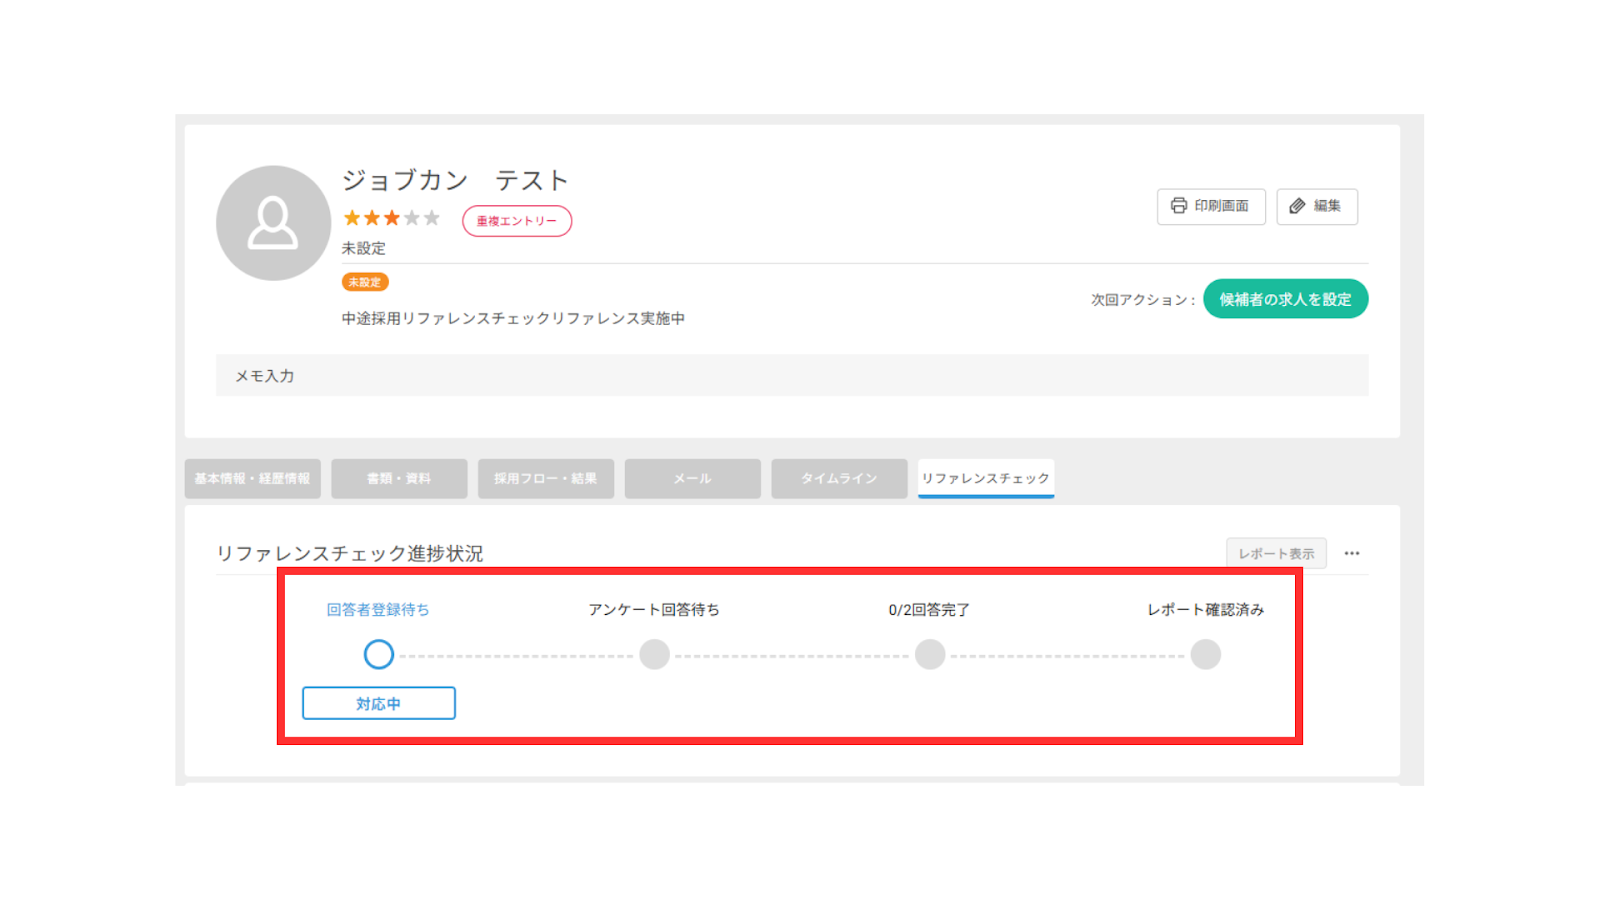Viewport: 1600px width, 900px height.
Task: Open the 書類・資料 tab
Action: 399,479
